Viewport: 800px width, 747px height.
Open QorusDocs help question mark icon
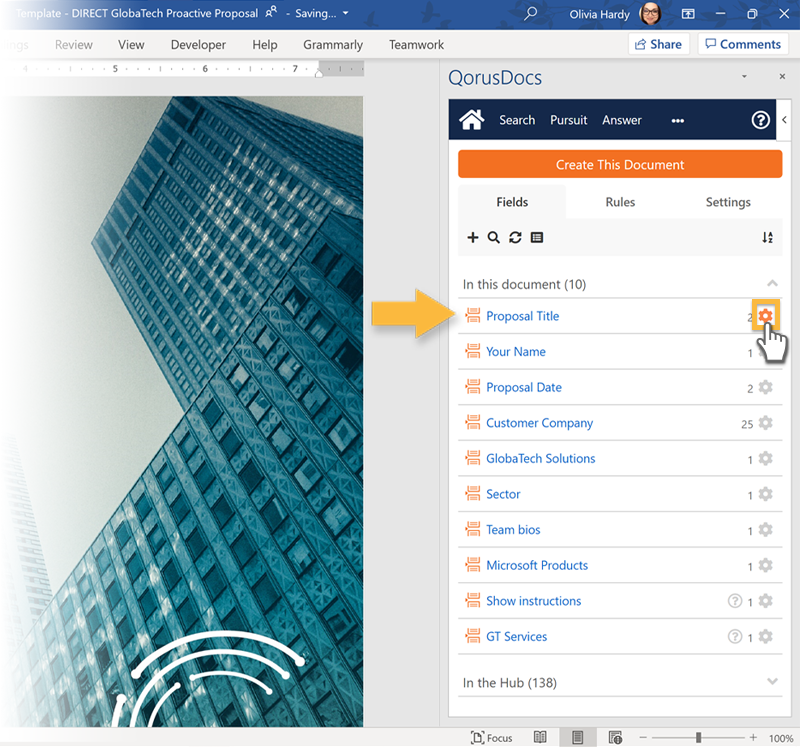click(760, 120)
